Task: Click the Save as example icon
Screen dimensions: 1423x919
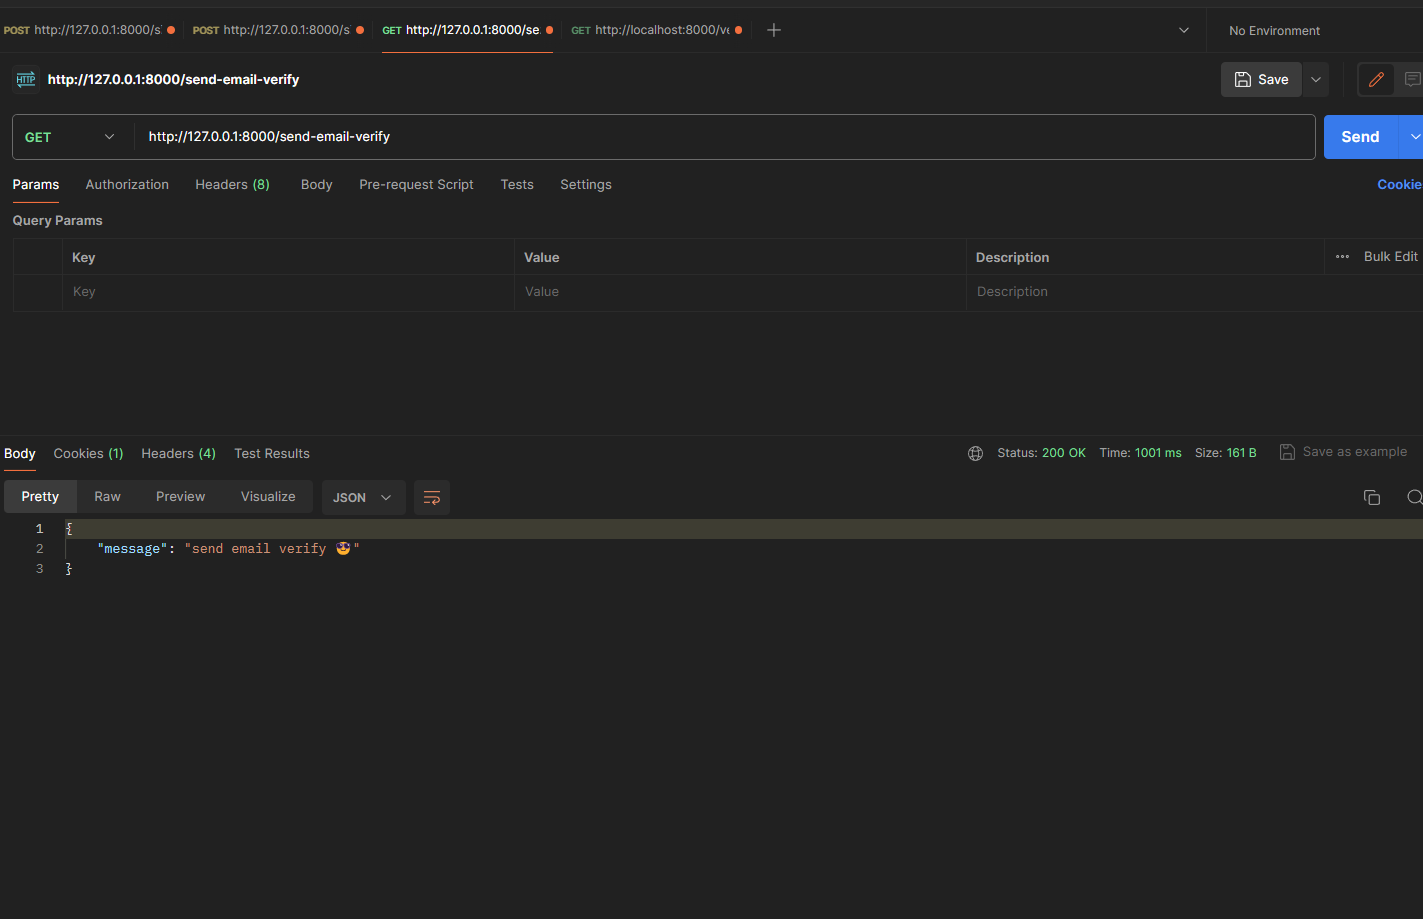Action: coord(1287,452)
